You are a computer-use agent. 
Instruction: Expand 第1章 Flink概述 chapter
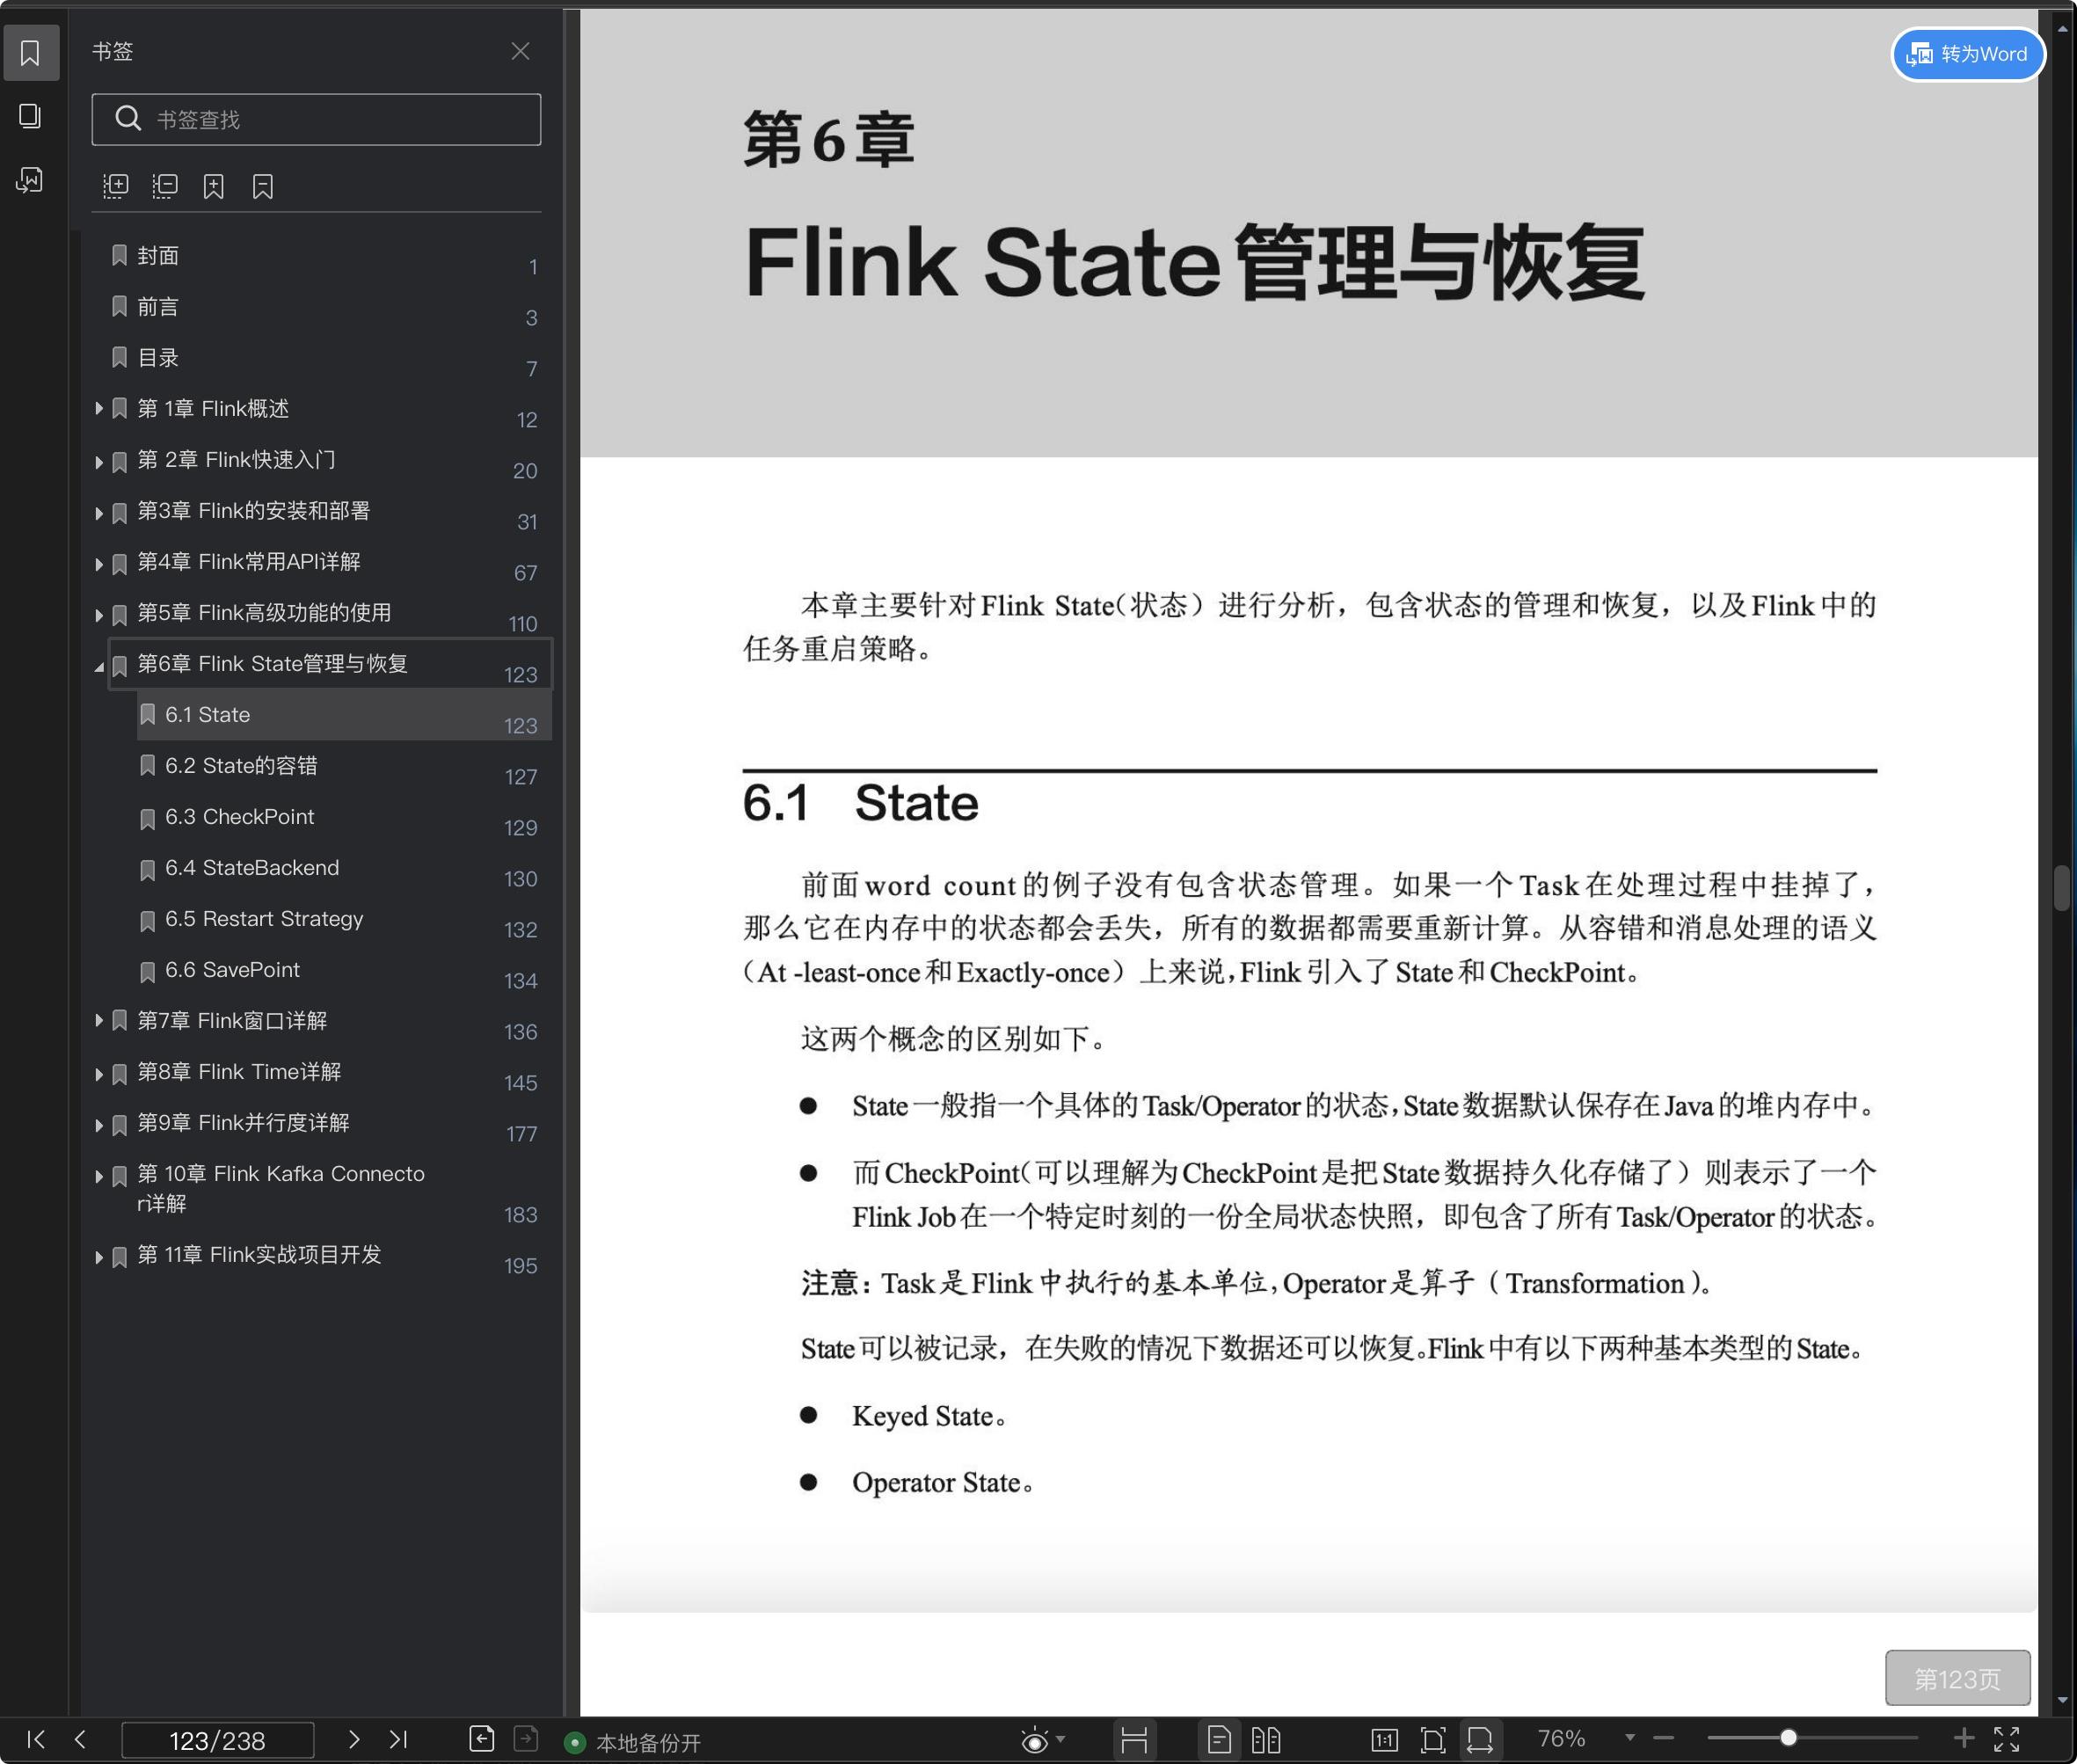99,409
